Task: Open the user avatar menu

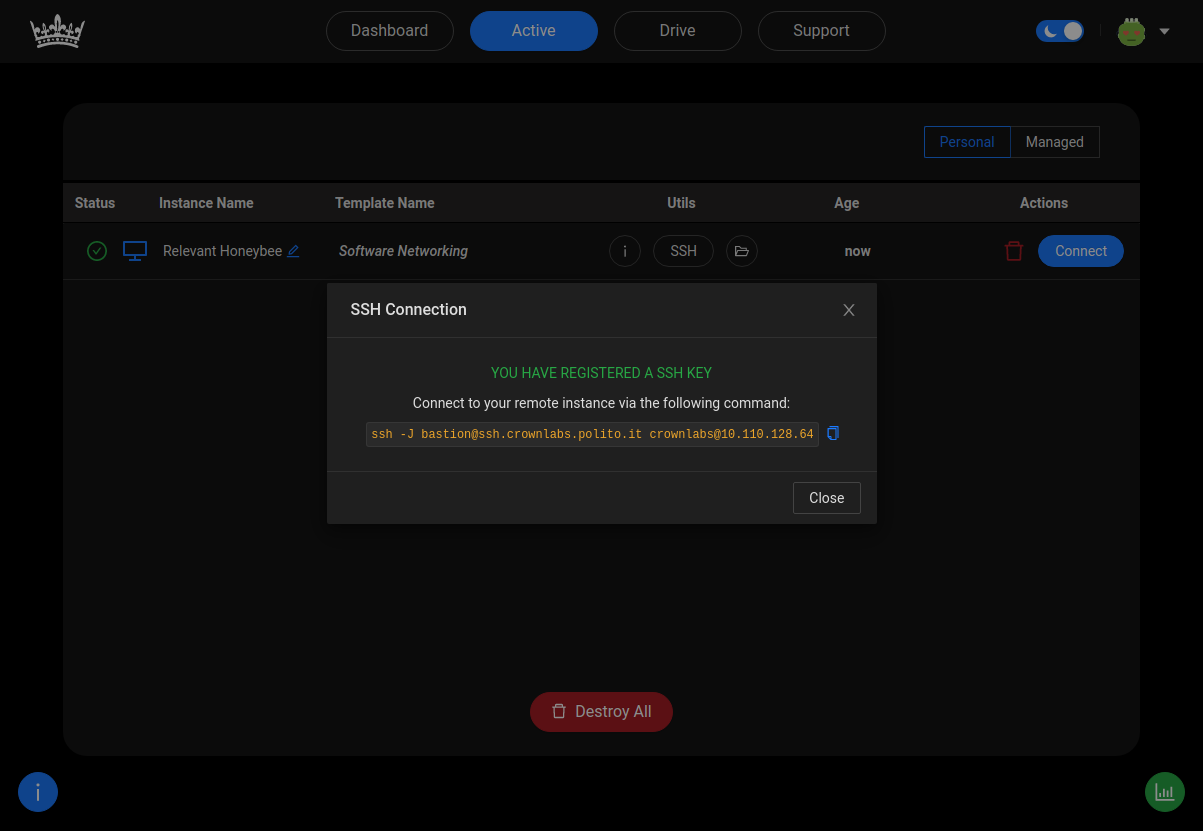Action: 1131,32
